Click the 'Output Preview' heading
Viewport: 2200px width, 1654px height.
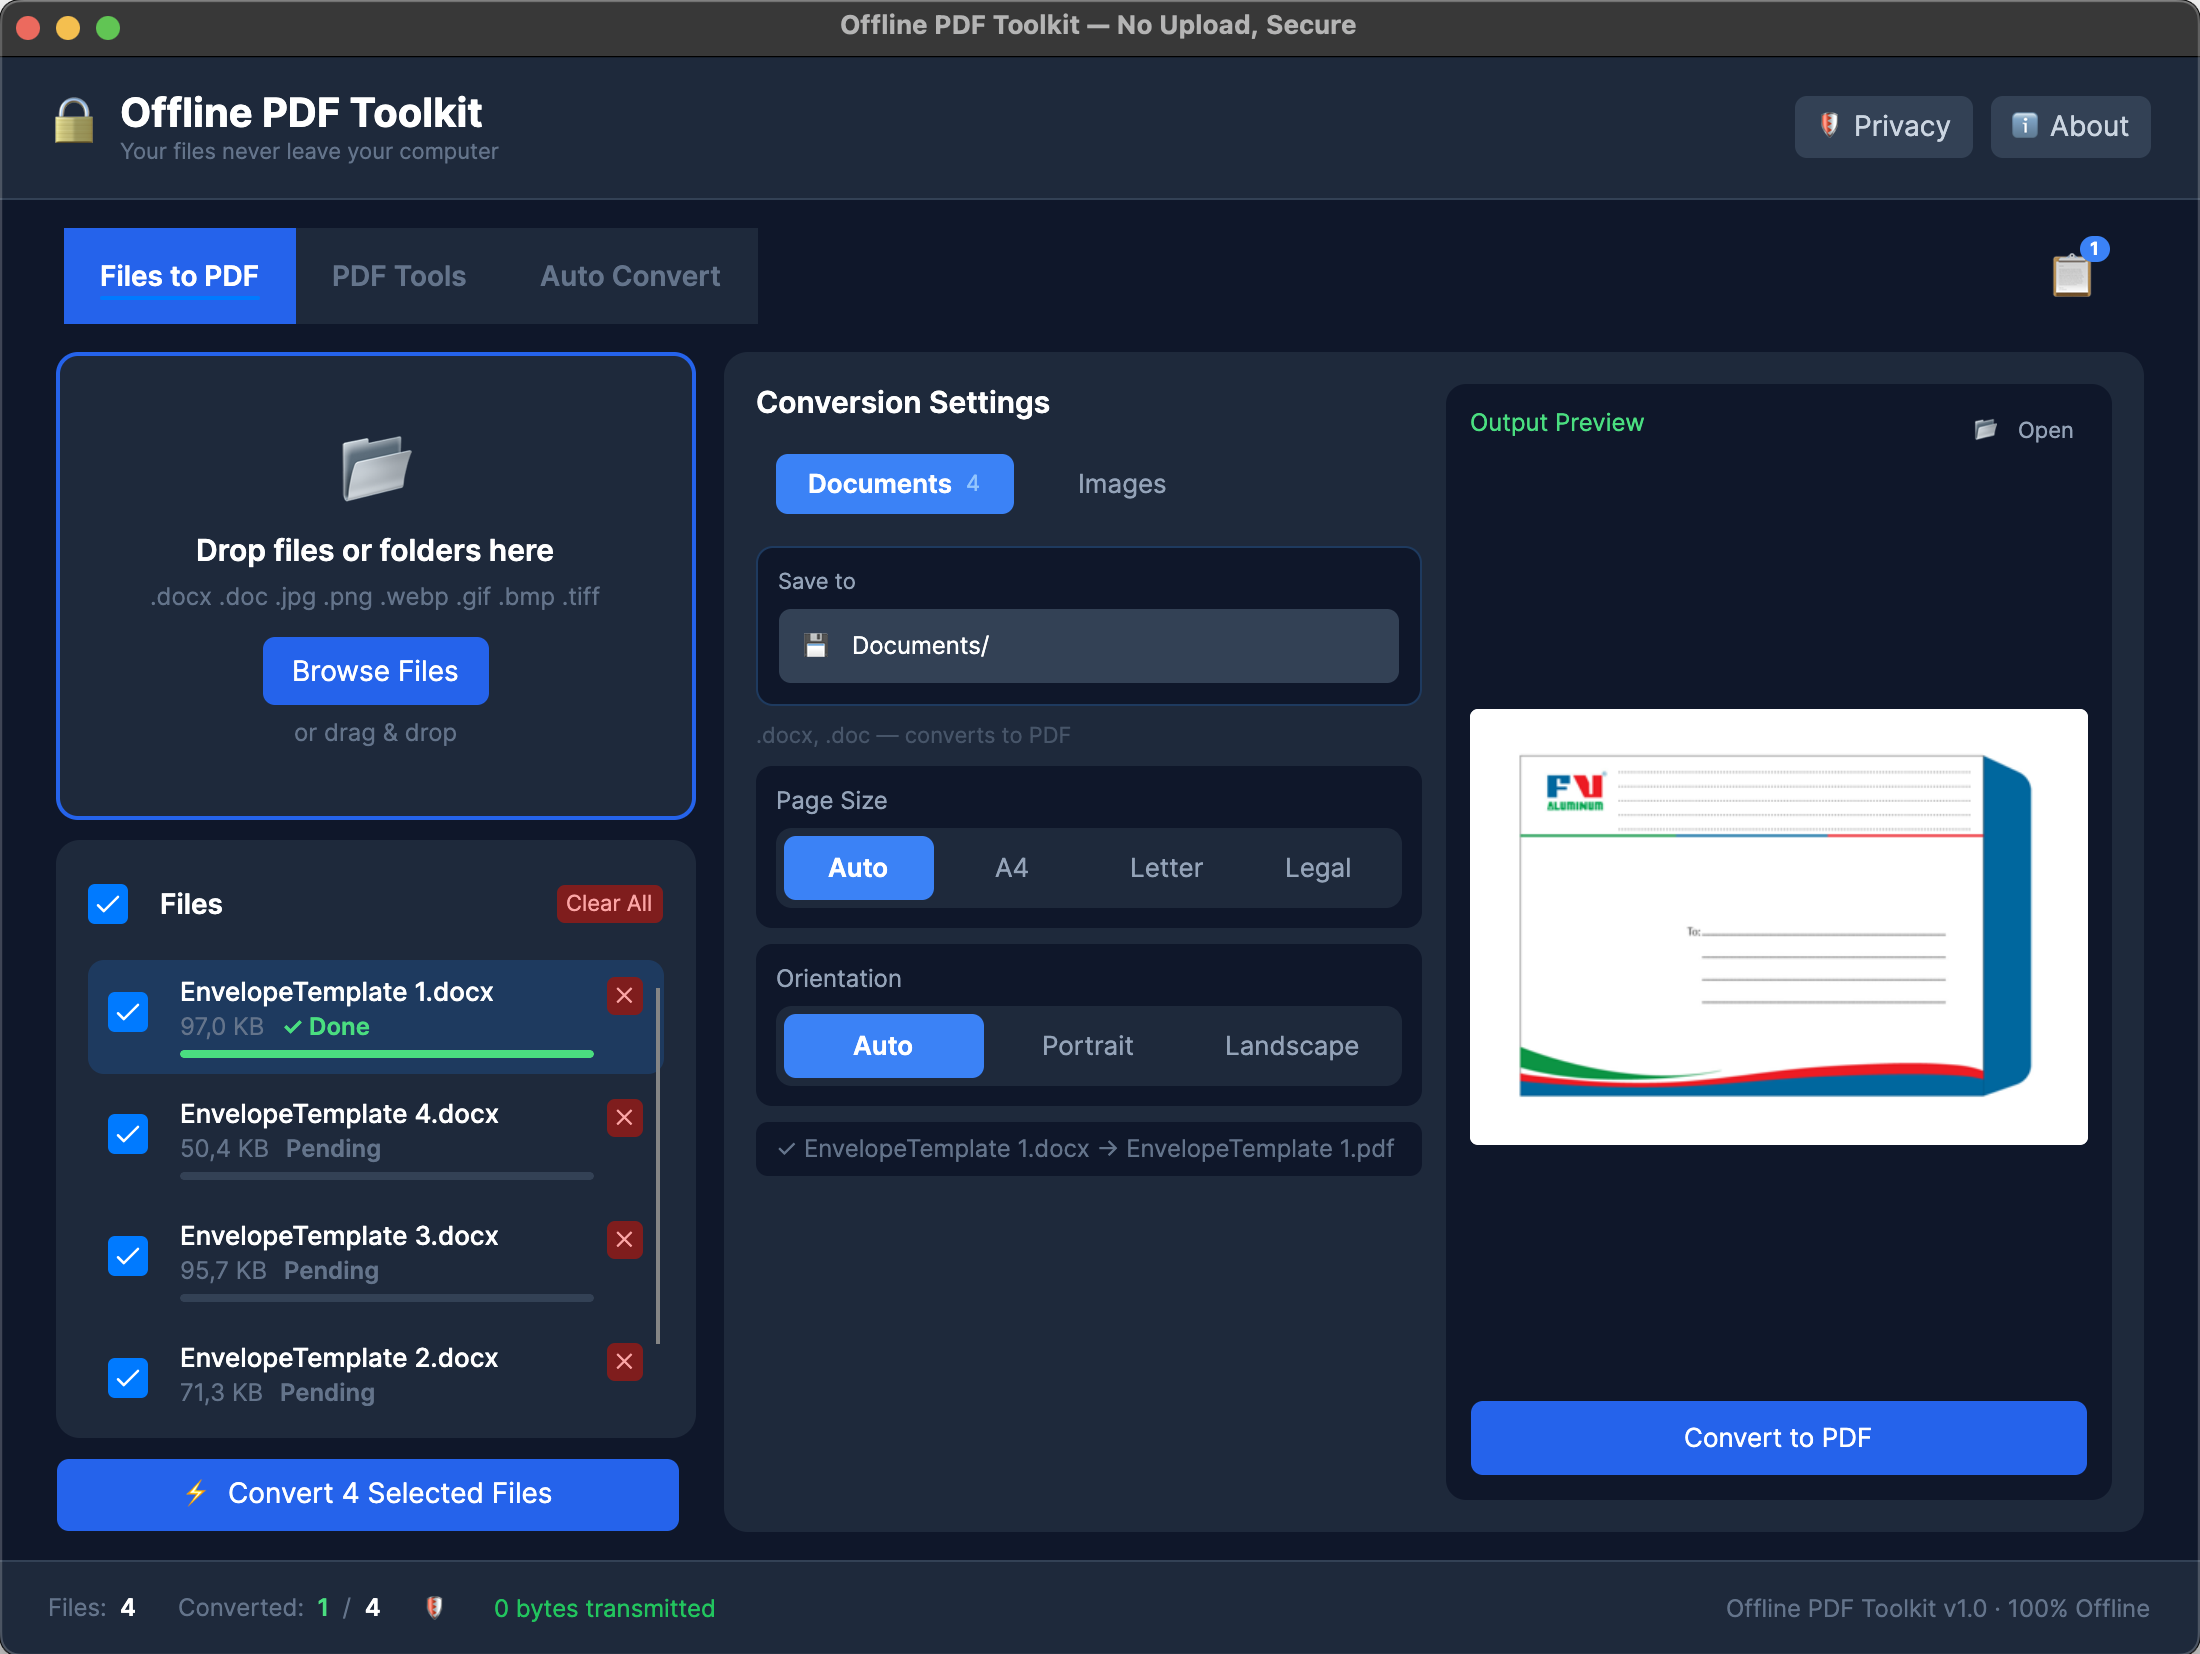(1557, 423)
